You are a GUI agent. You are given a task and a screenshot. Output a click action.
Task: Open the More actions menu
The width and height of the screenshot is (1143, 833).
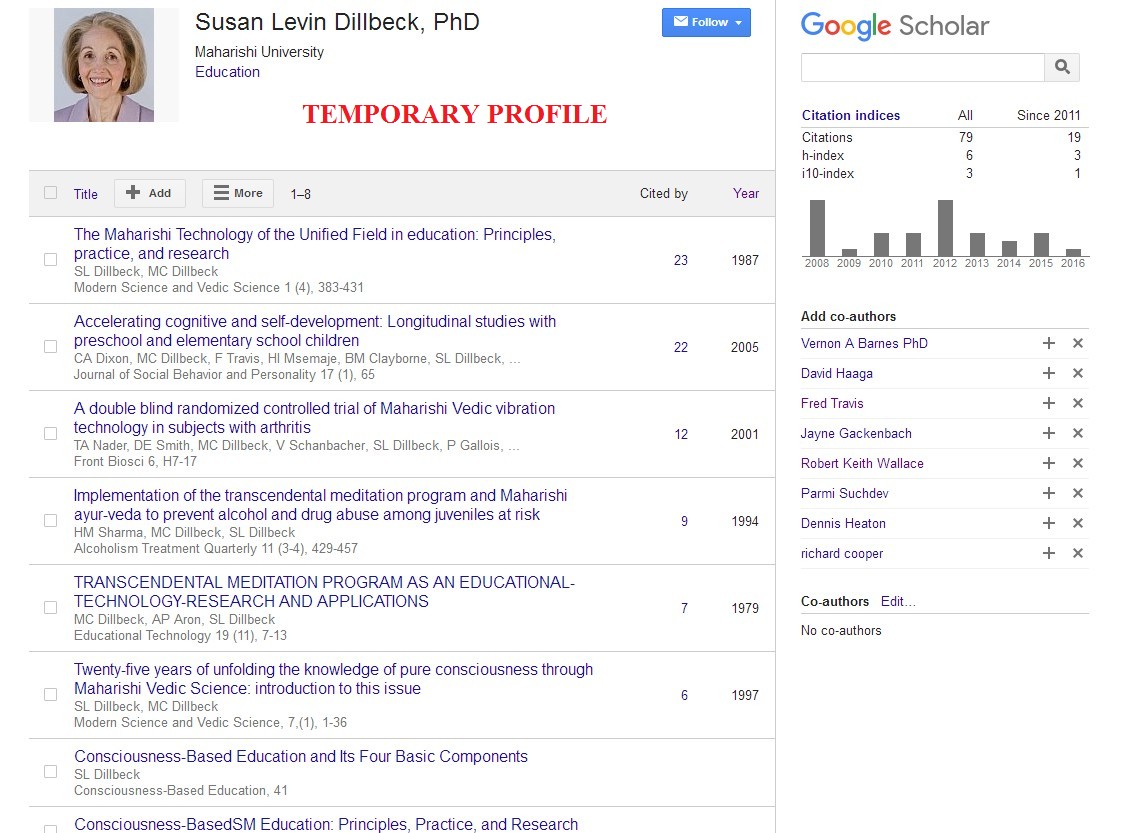click(238, 193)
